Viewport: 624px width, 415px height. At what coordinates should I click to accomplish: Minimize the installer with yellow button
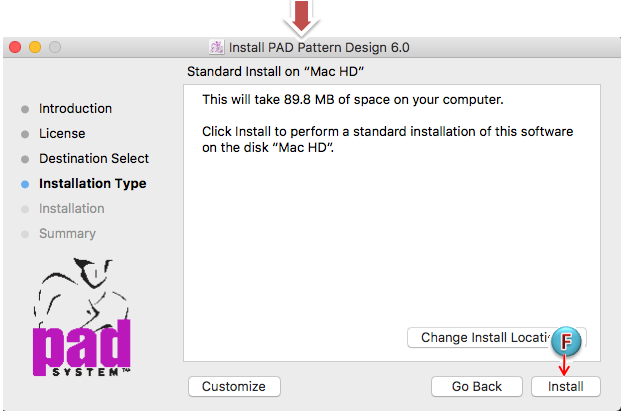pyautogui.click(x=35, y=47)
